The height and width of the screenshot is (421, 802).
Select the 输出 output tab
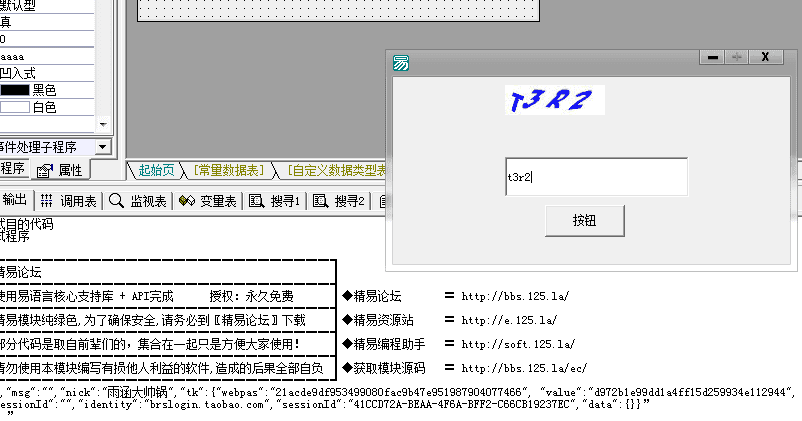(15, 201)
